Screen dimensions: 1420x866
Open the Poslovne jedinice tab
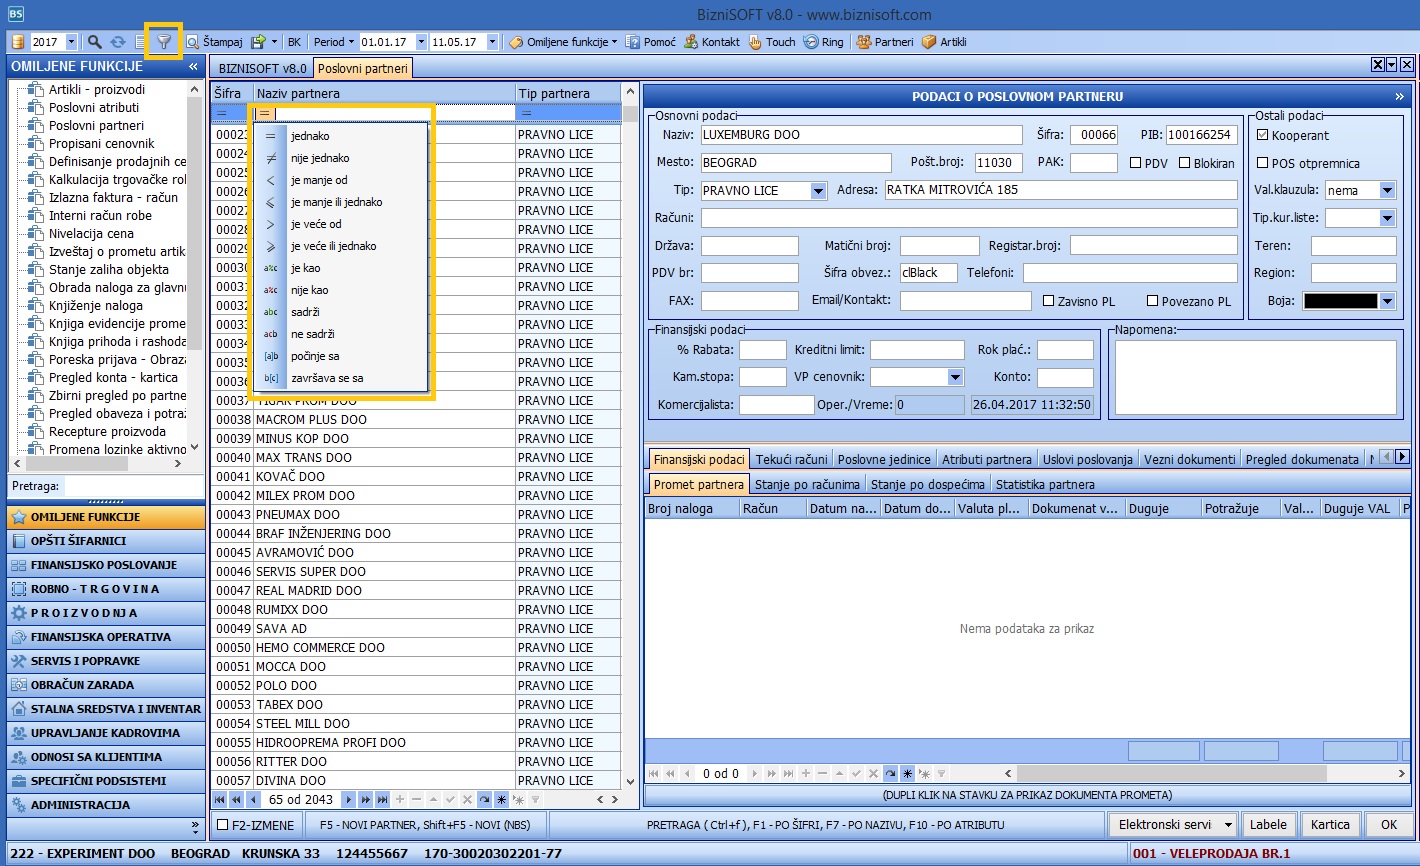pyautogui.click(x=884, y=459)
